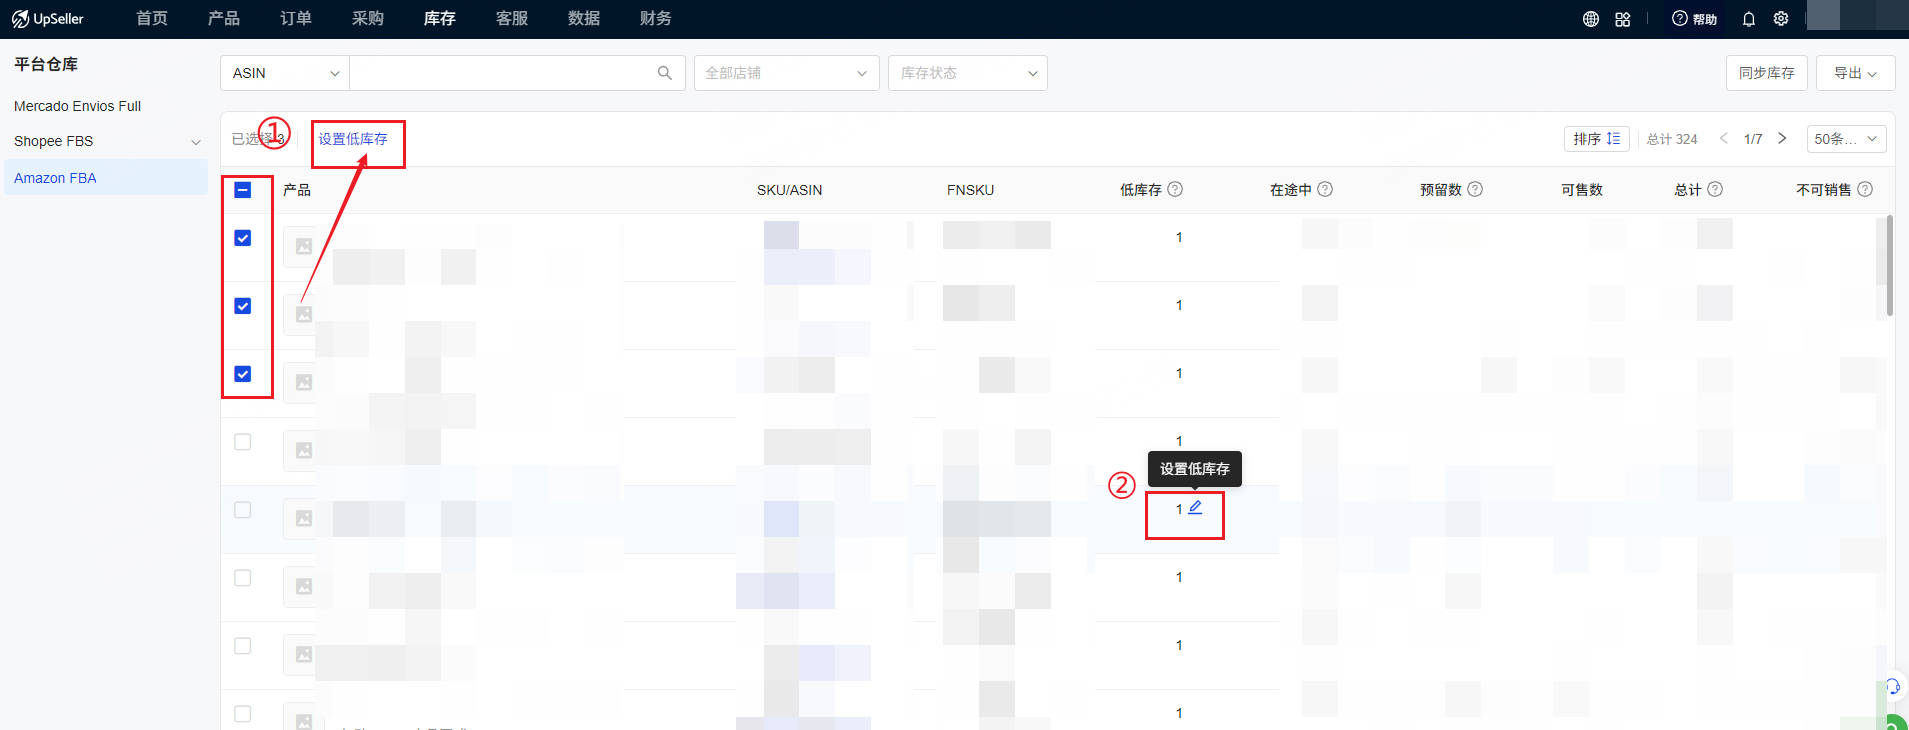Open the customer support headset icon
1909x730 pixels.
1892,686
